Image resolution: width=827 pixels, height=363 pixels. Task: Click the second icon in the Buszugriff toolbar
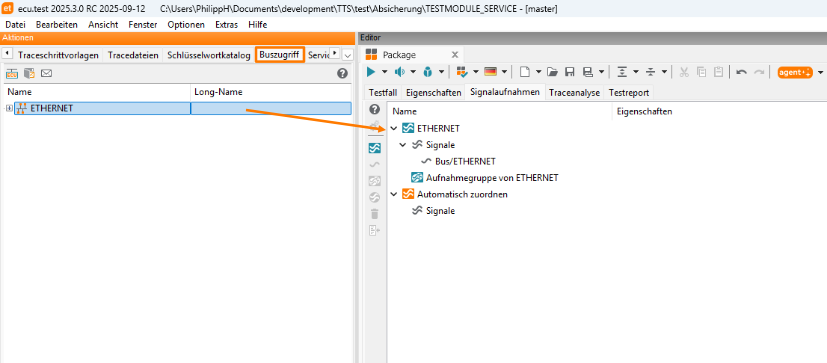click(x=30, y=73)
